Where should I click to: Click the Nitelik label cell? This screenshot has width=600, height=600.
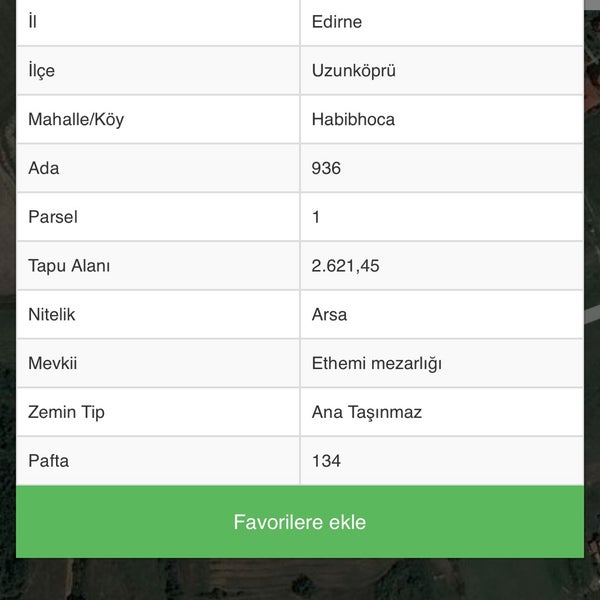(x=158, y=315)
